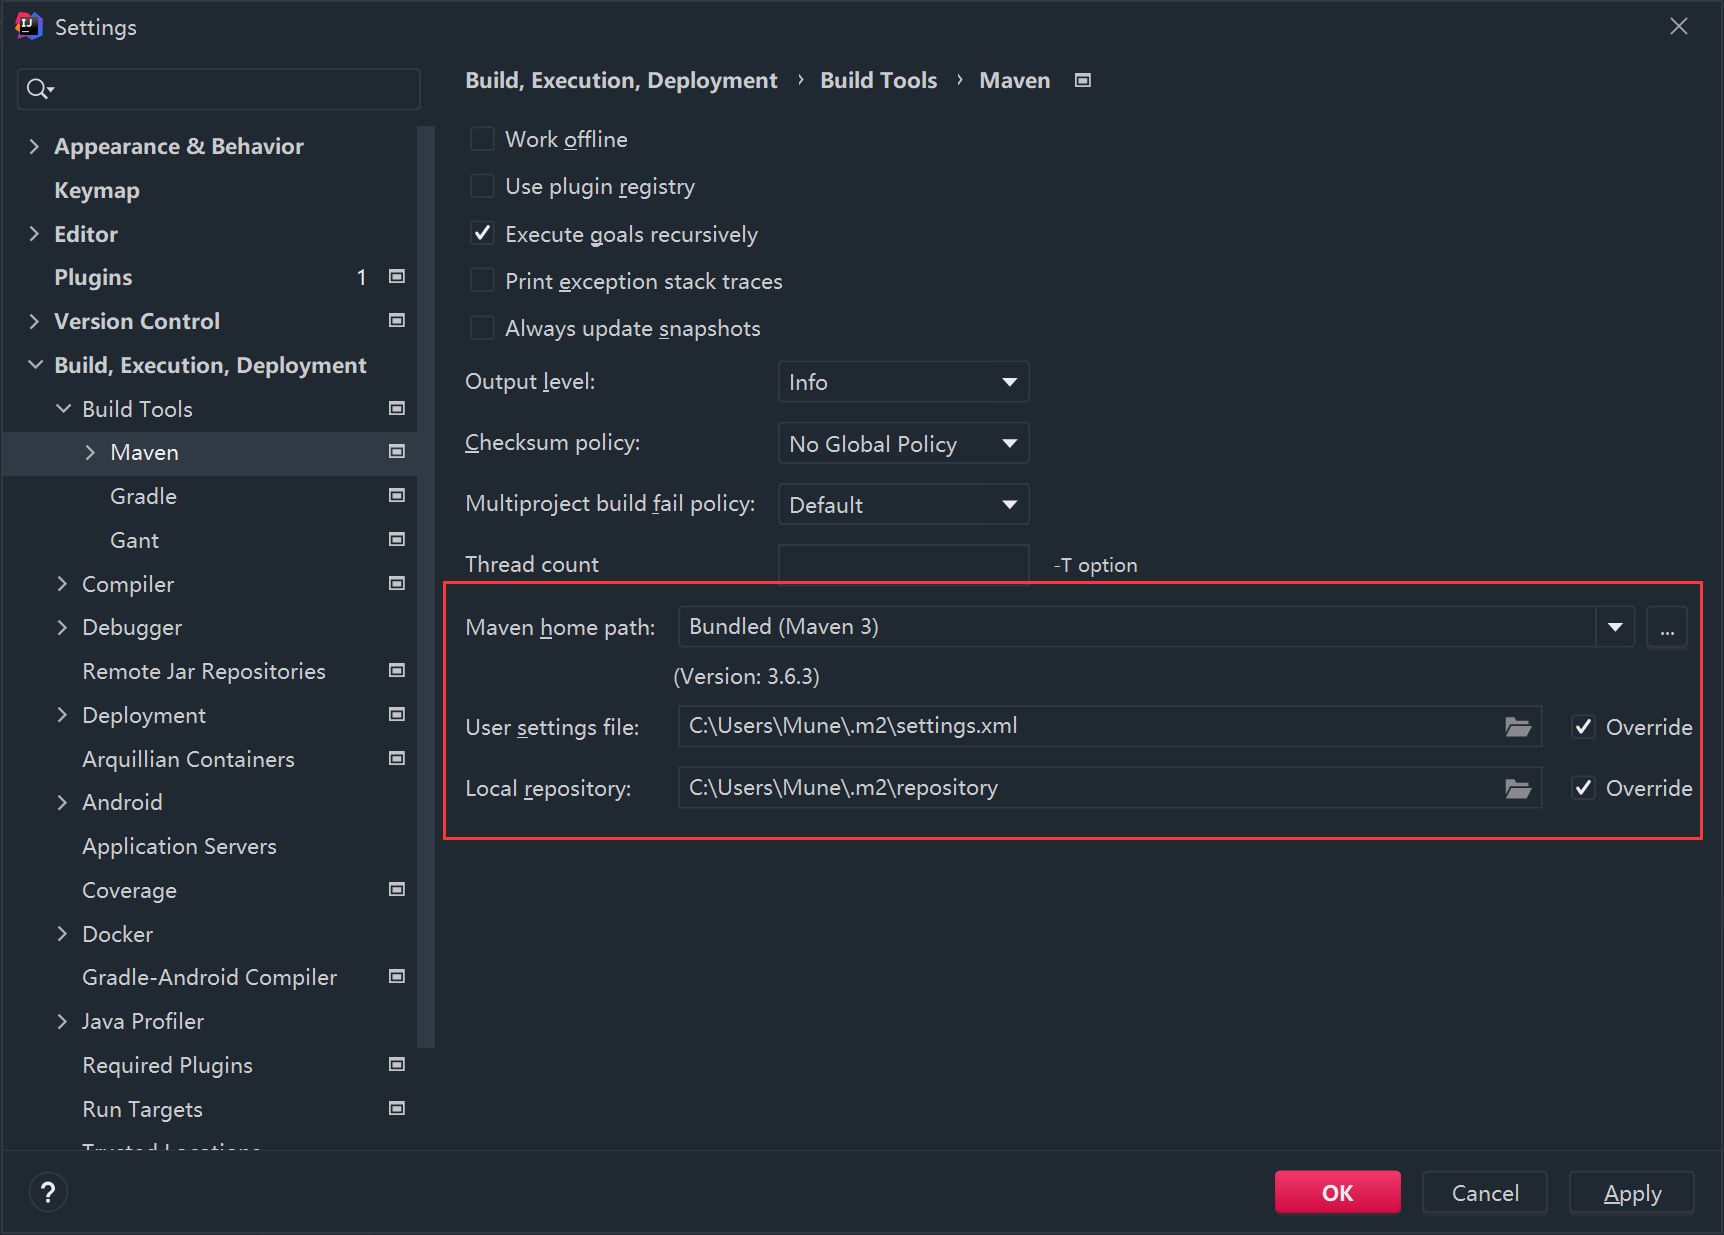Open the Multiproject build fail policy dropdown
Screen dimensions: 1724x1235
903,504
